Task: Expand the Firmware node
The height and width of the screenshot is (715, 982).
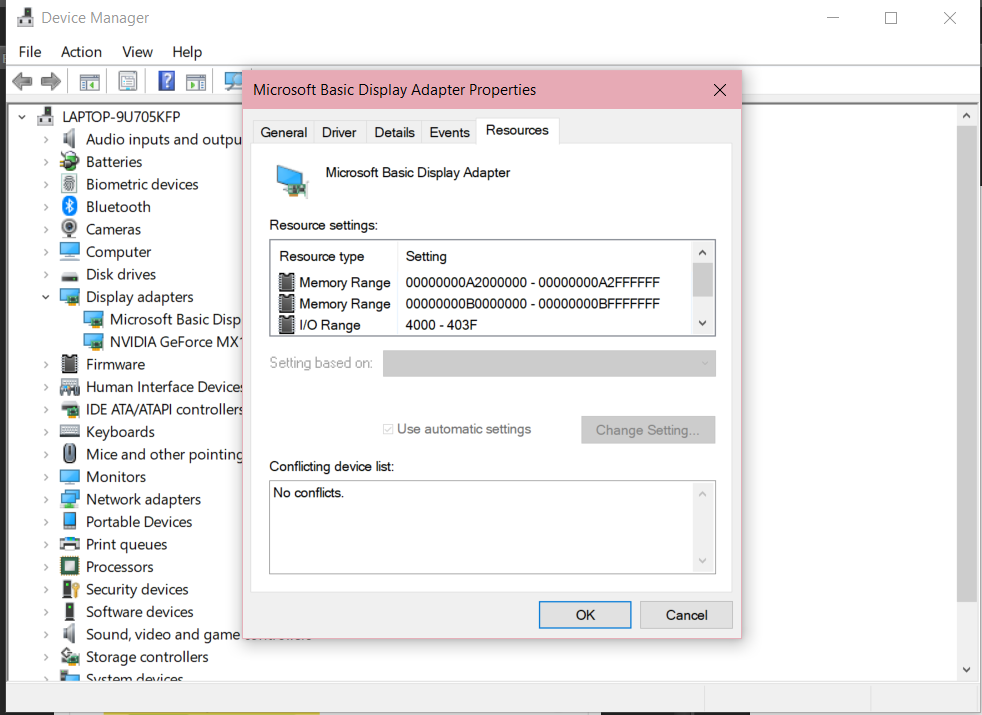Action: [x=46, y=364]
